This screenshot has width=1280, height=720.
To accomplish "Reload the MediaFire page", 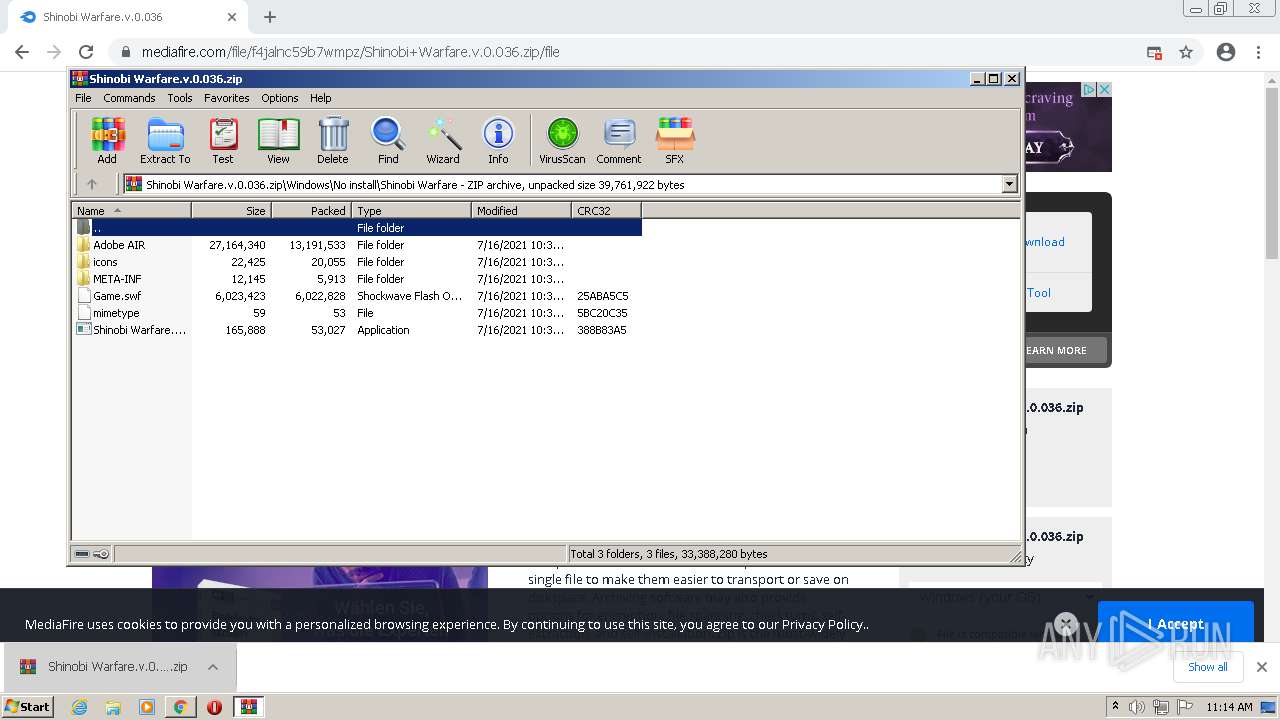I will 86,52.
